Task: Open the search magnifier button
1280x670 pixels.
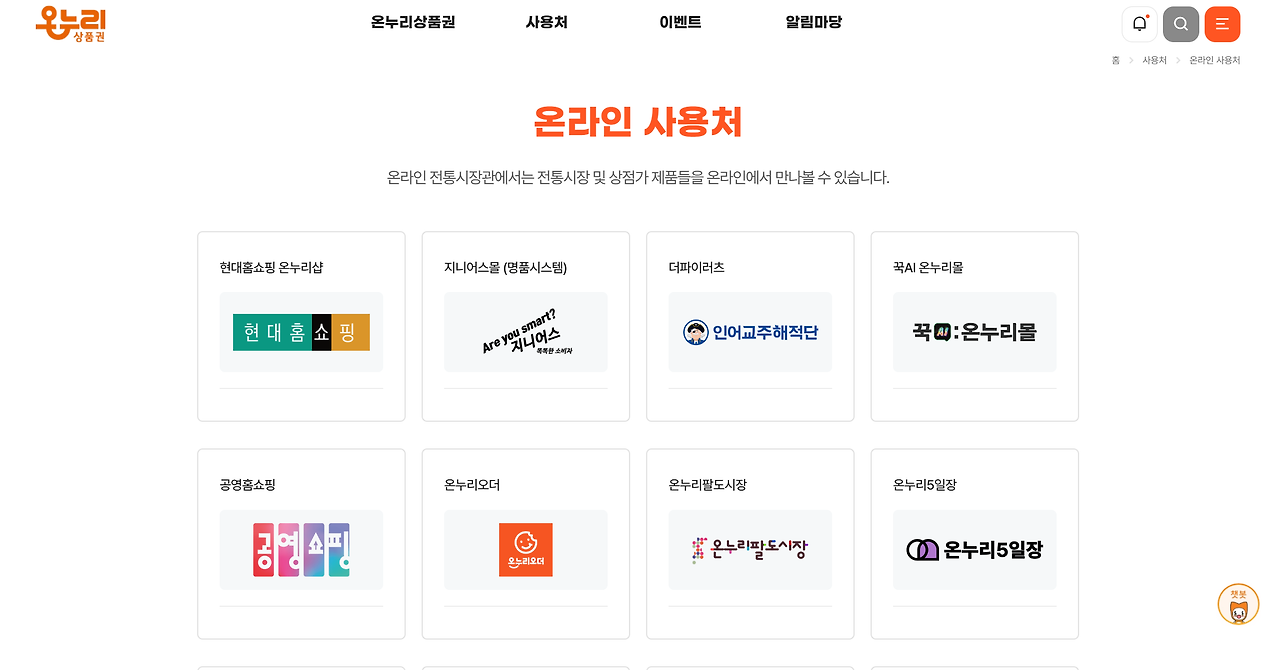Action: pyautogui.click(x=1181, y=24)
